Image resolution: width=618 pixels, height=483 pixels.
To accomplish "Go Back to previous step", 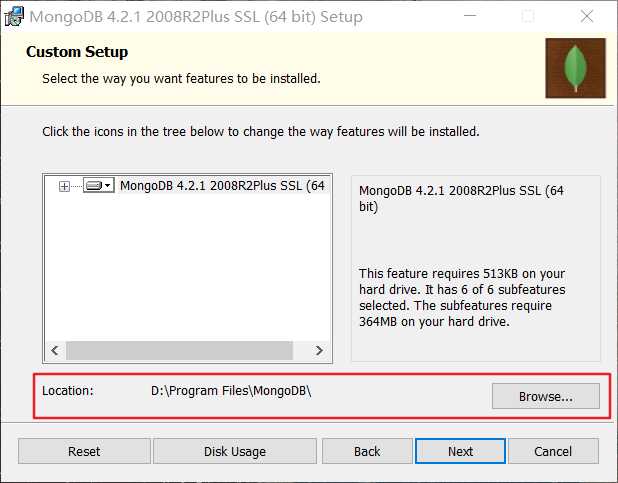I will pos(367,451).
